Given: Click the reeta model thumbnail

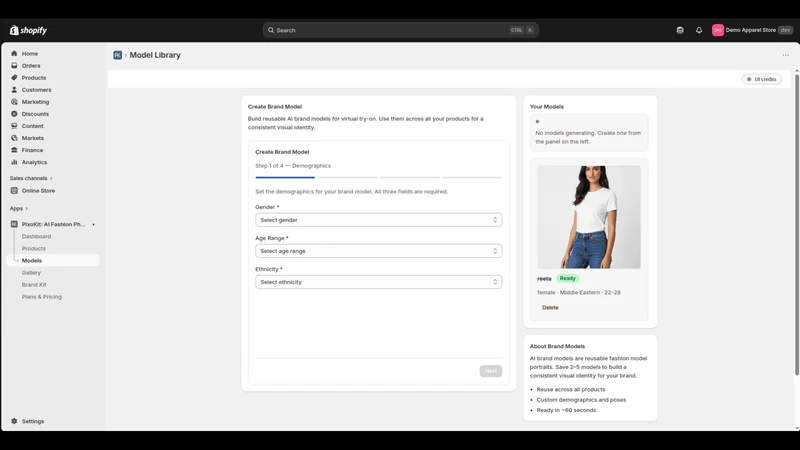Looking at the screenshot, I should [x=589, y=217].
